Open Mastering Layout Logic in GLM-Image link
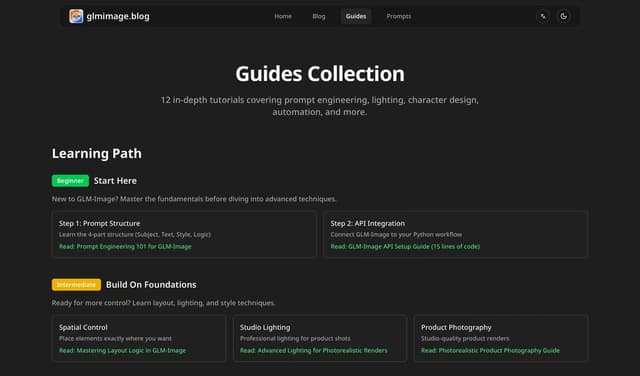640x376 pixels. click(x=122, y=351)
